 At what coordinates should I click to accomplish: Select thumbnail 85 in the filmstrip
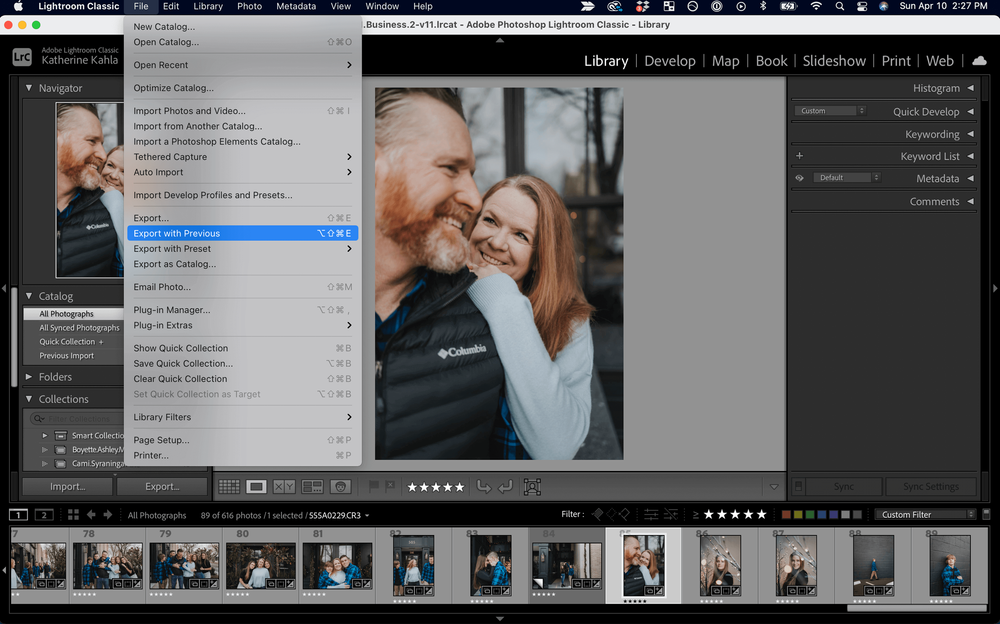pyautogui.click(x=643, y=565)
